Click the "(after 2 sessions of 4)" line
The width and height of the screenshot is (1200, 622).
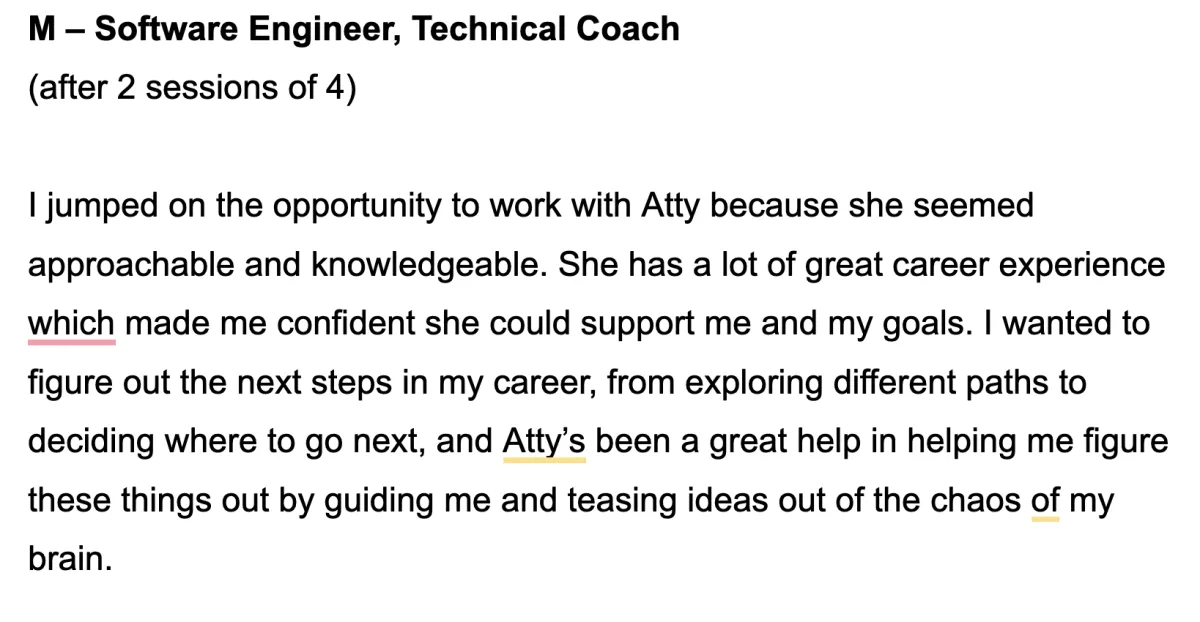tap(192, 88)
